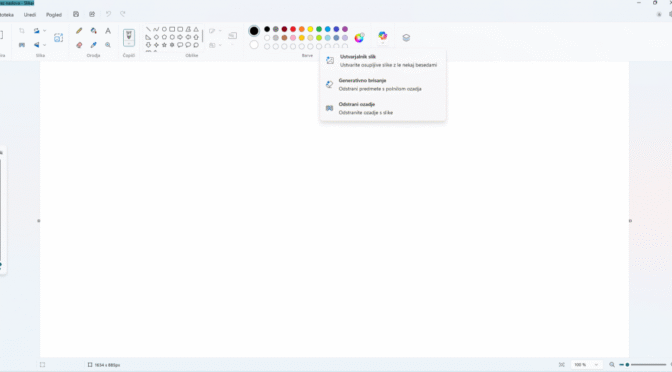The height and width of the screenshot is (372, 672).
Task: Select the Color picker eyedropper tool
Action: 93,45
